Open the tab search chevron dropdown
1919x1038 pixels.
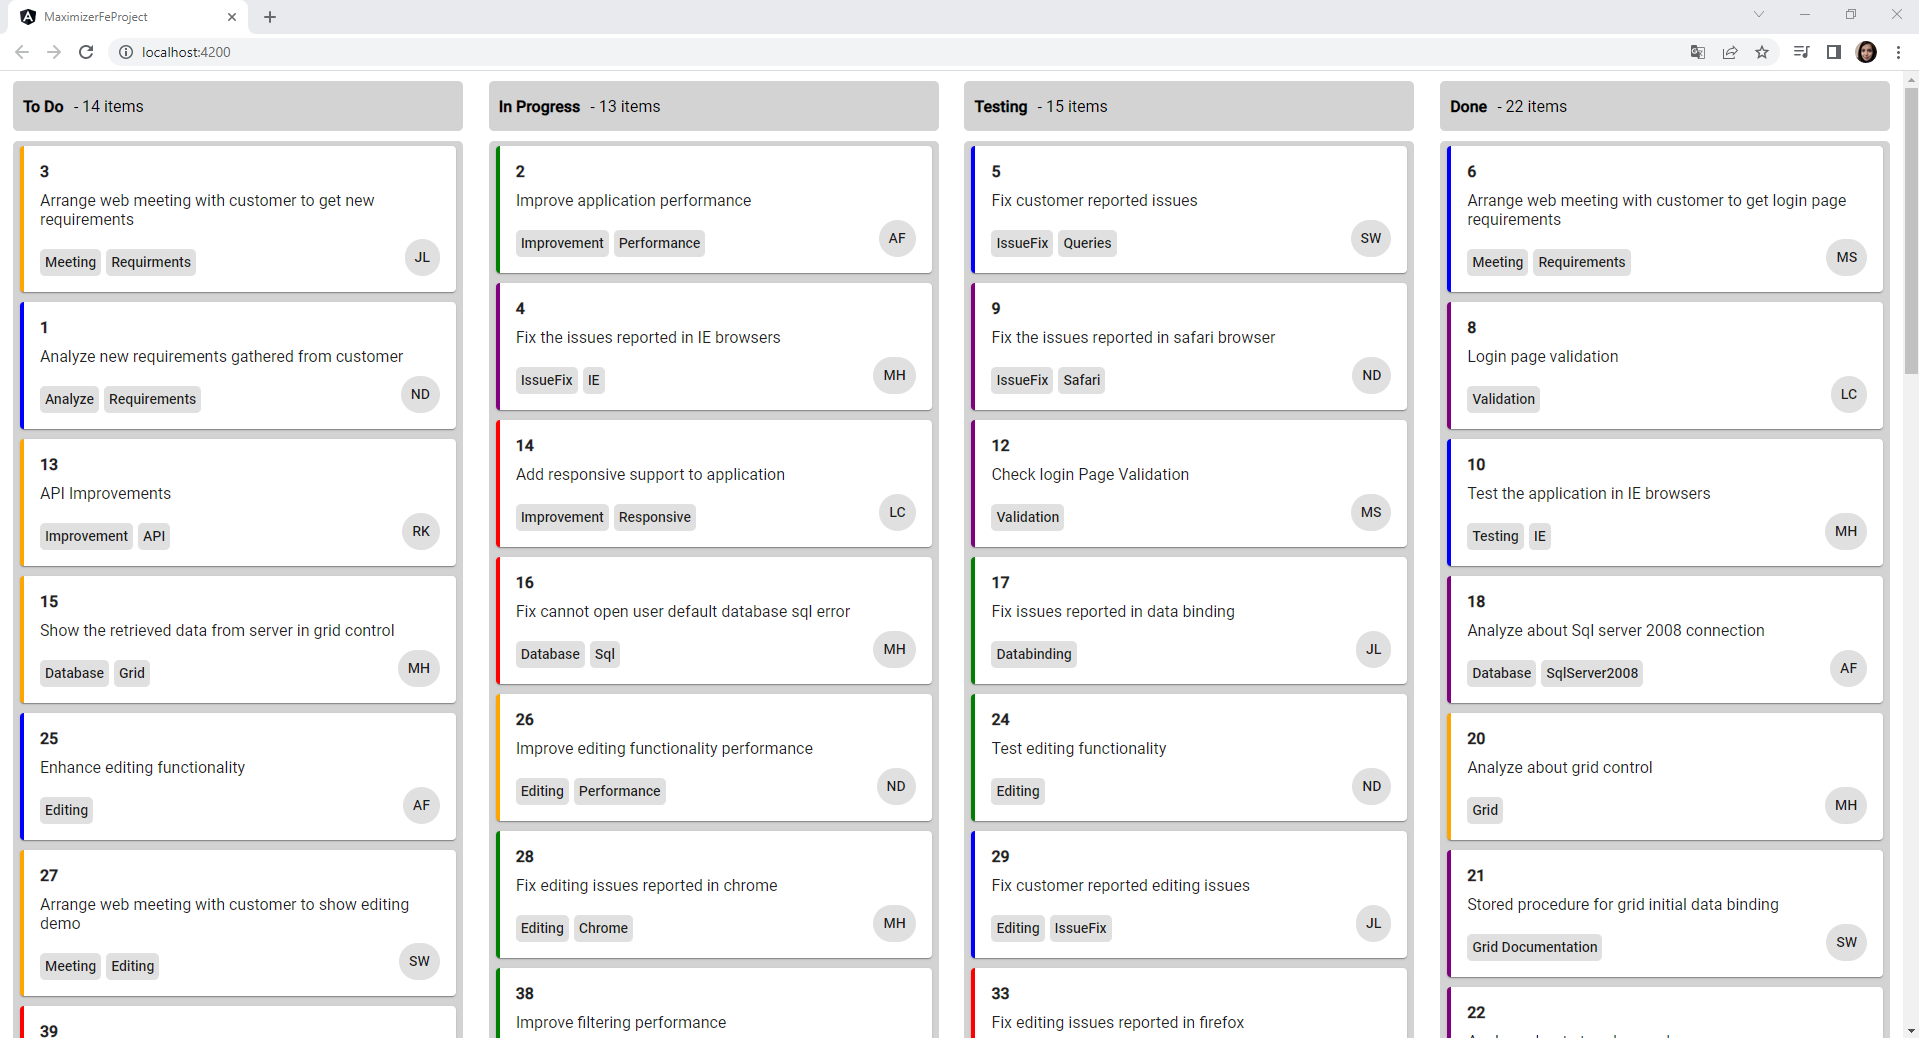pyautogui.click(x=1757, y=15)
